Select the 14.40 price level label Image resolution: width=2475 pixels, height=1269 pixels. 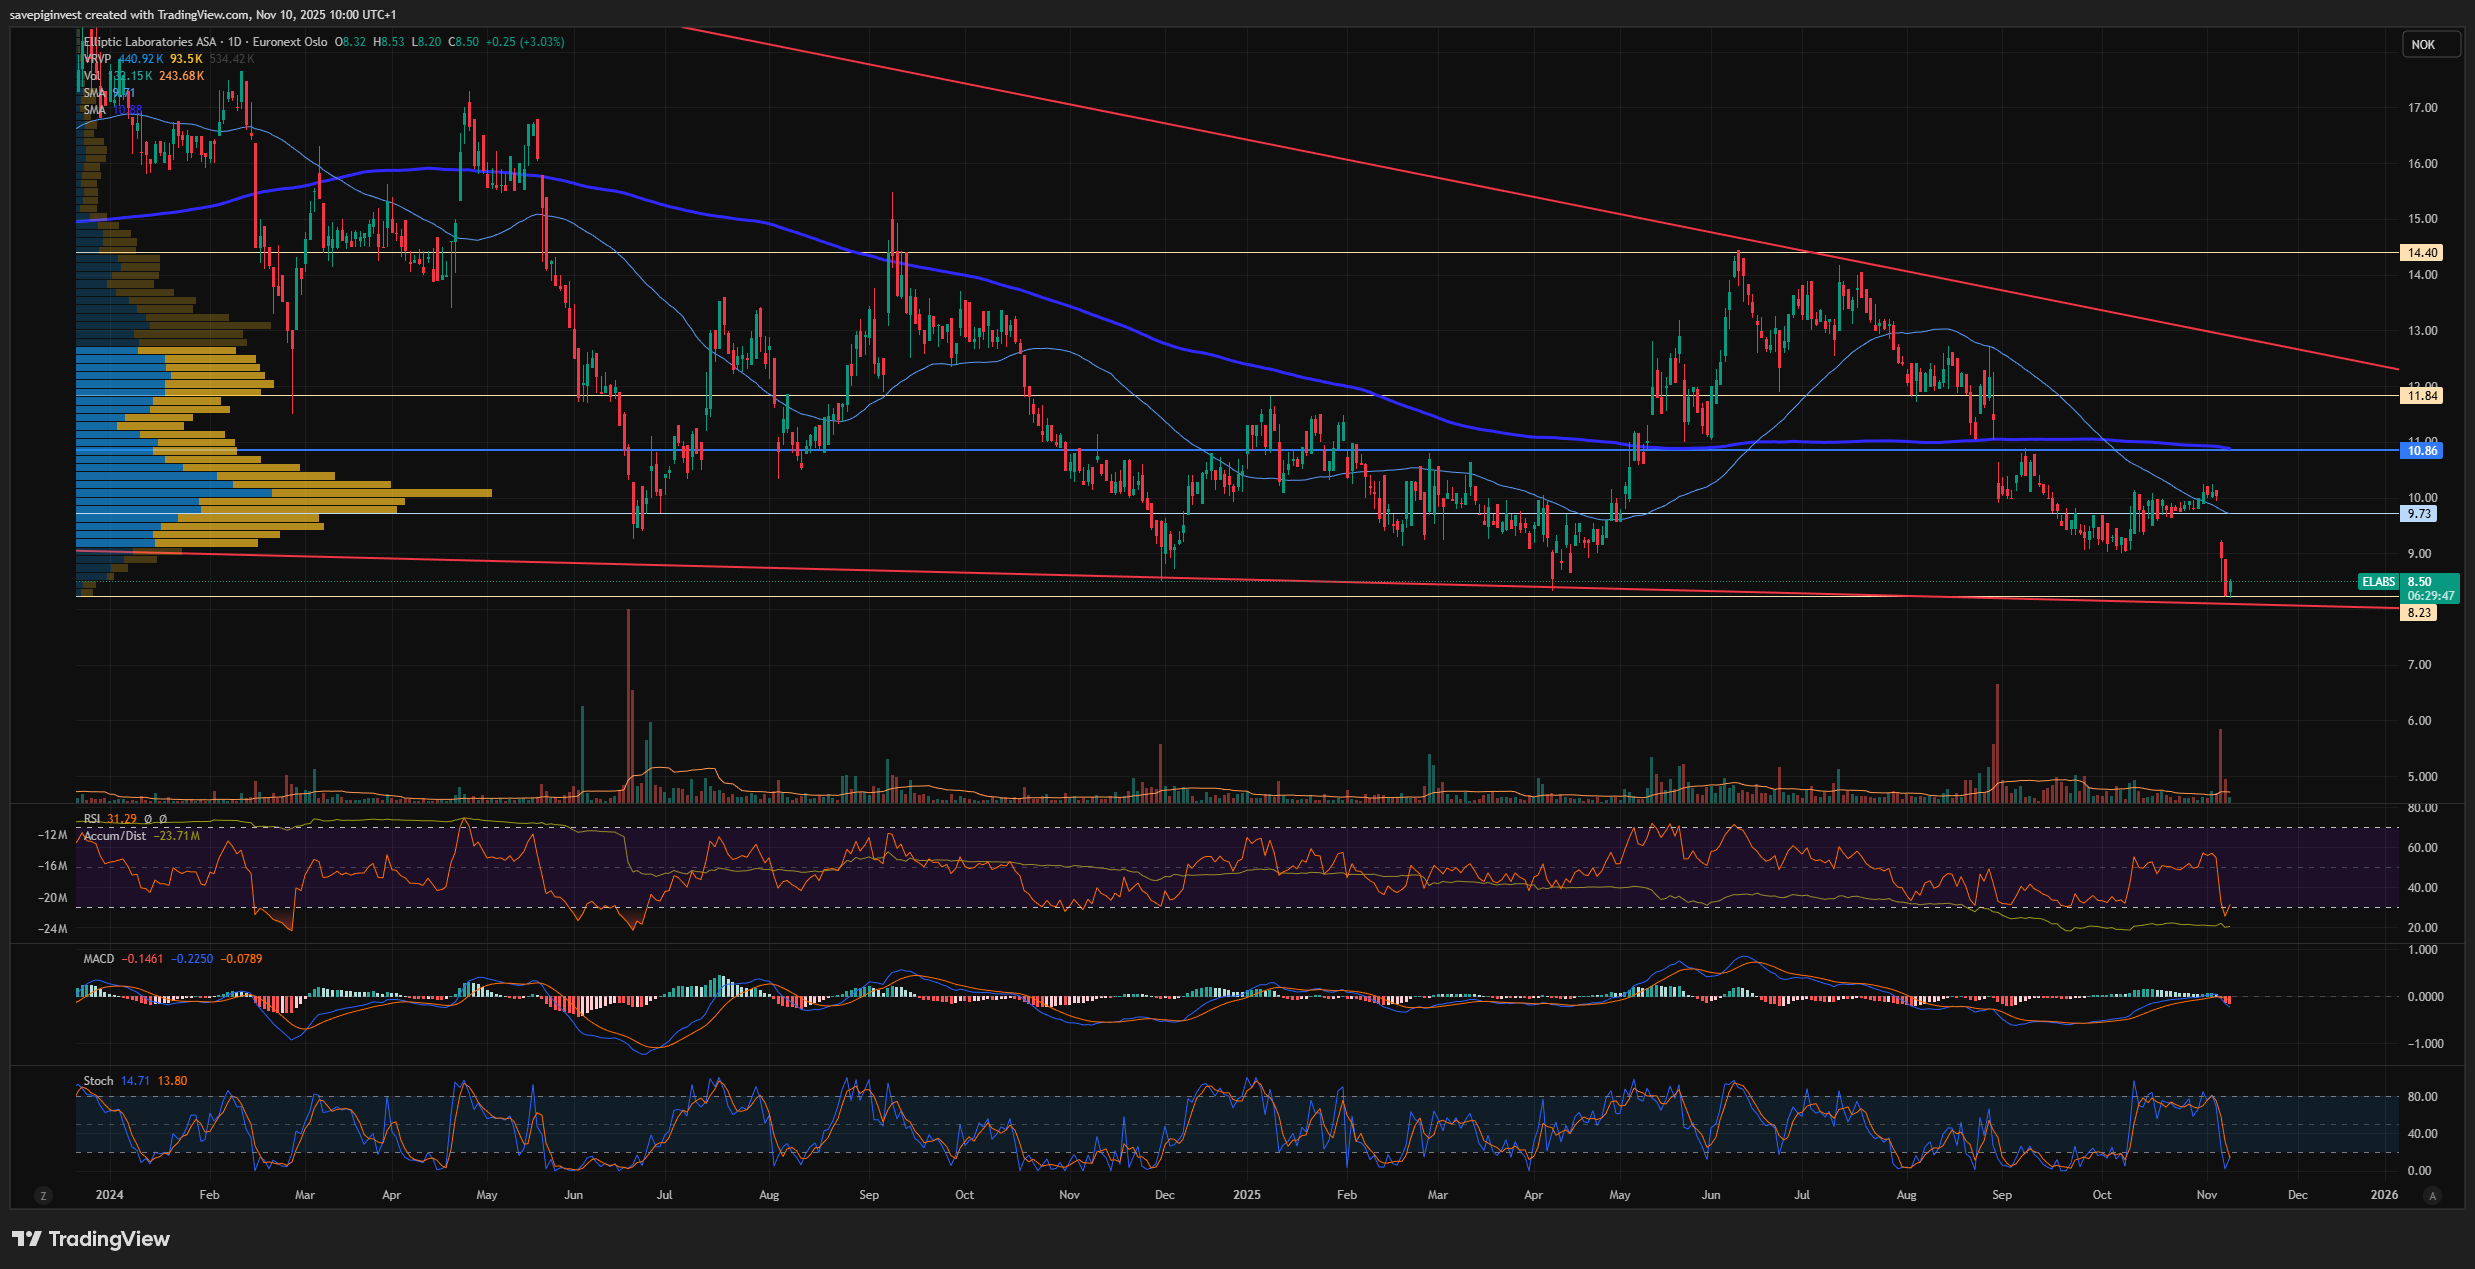click(2421, 253)
